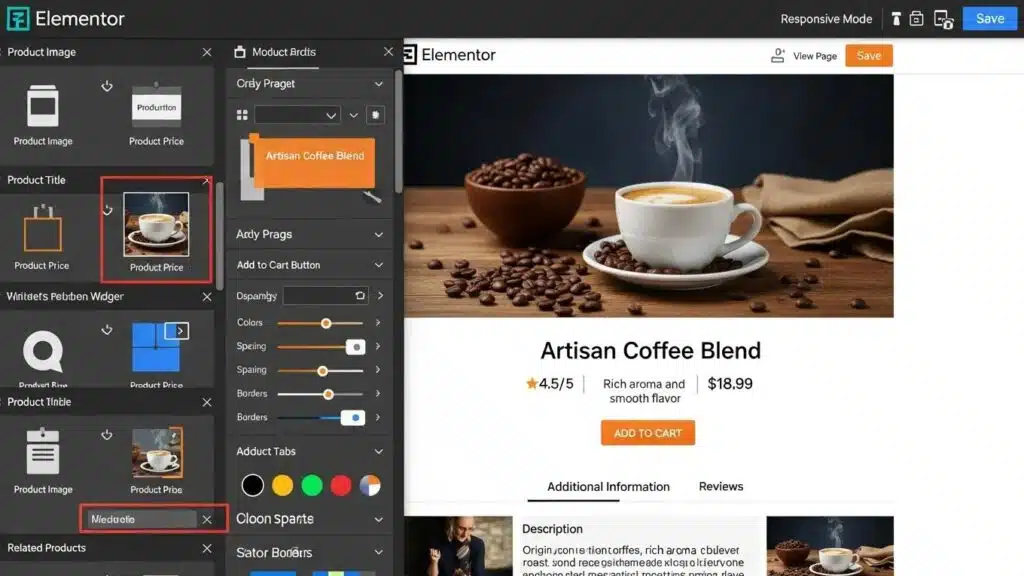Close the Wiritaets Pebiben Widger section

click(x=206, y=296)
